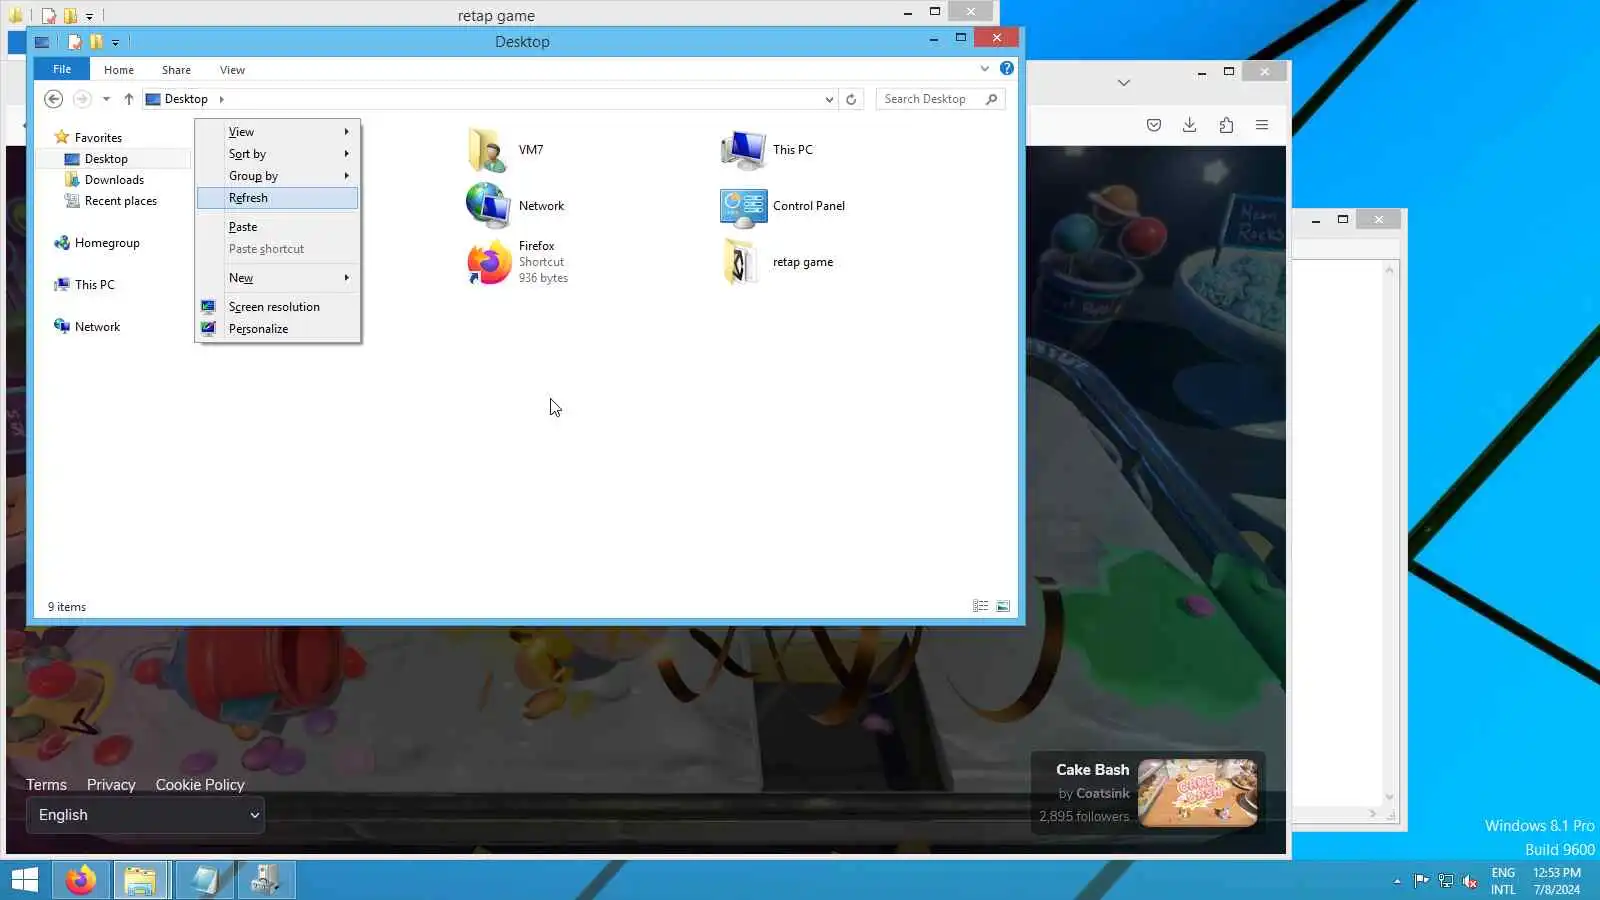This screenshot has height=900, width=1600.
Task: Choose Paste from context menu
Action: pyautogui.click(x=279, y=227)
